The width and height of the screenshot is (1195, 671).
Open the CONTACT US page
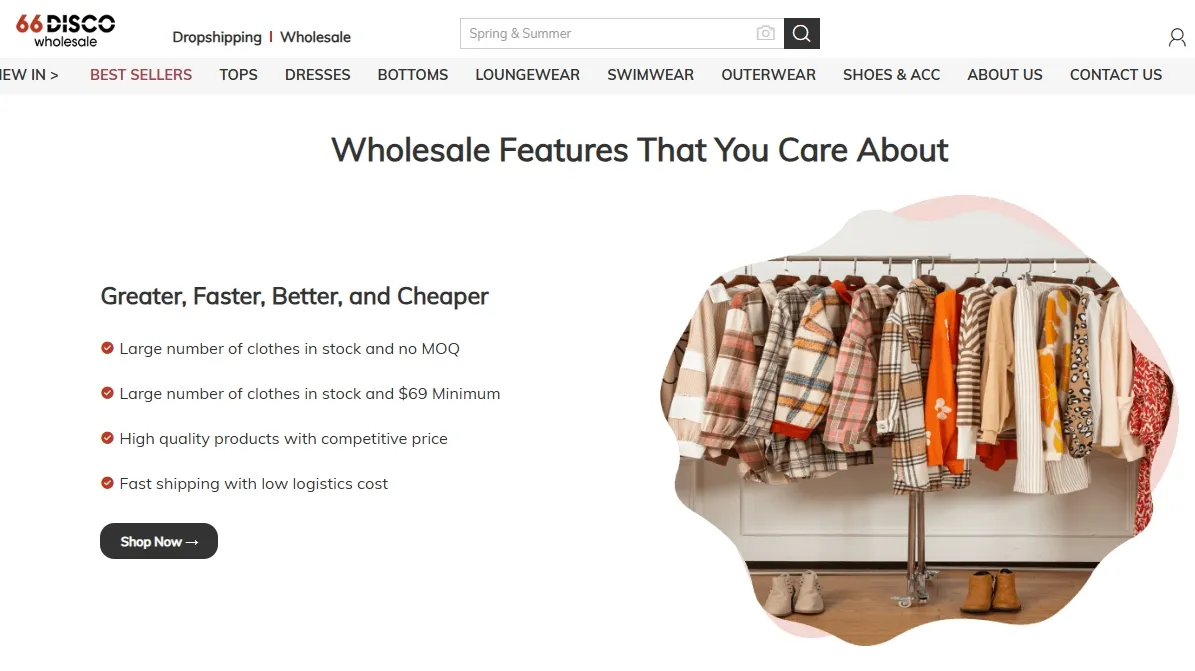click(1116, 75)
